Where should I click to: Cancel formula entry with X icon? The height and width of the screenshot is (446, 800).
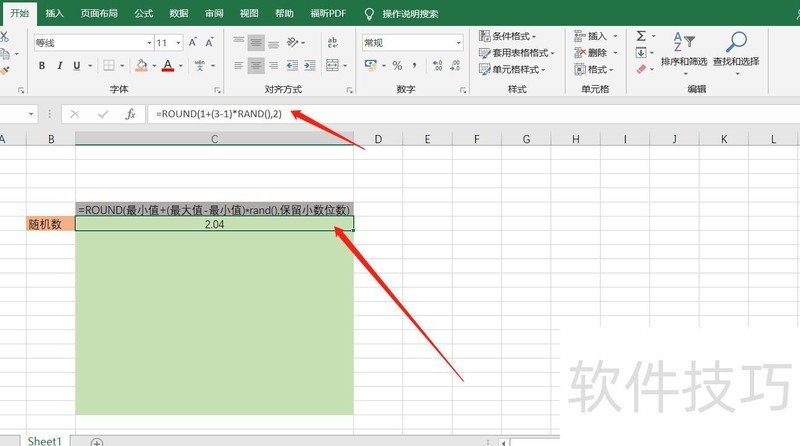click(75, 114)
